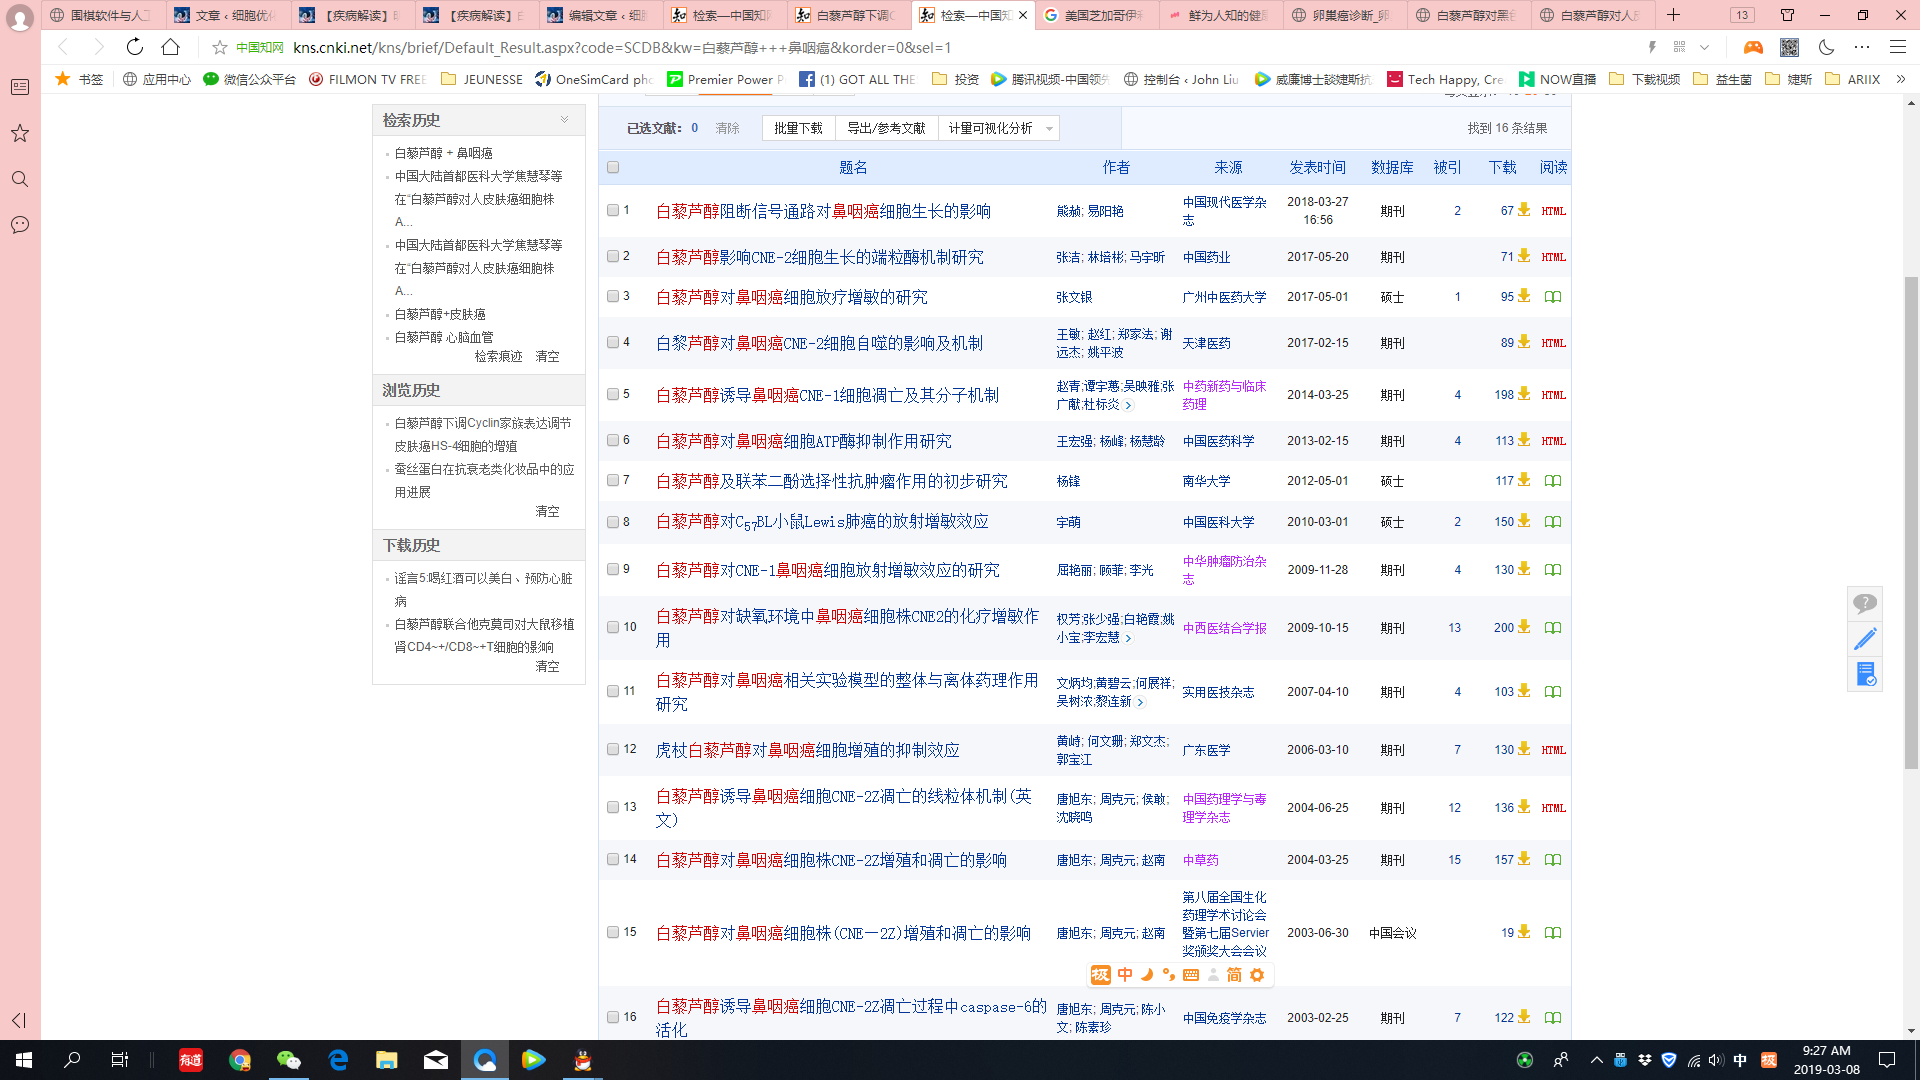The image size is (1920, 1080).
Task: Check the box for article 9
Action: tap(613, 569)
